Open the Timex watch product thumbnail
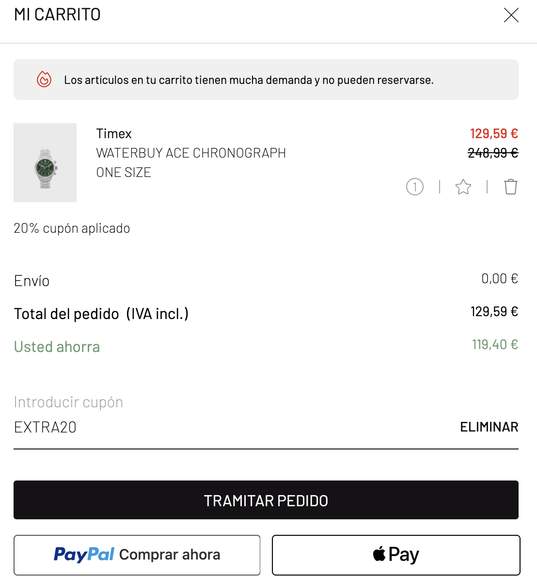This screenshot has height=577, width=537. pos(45,162)
